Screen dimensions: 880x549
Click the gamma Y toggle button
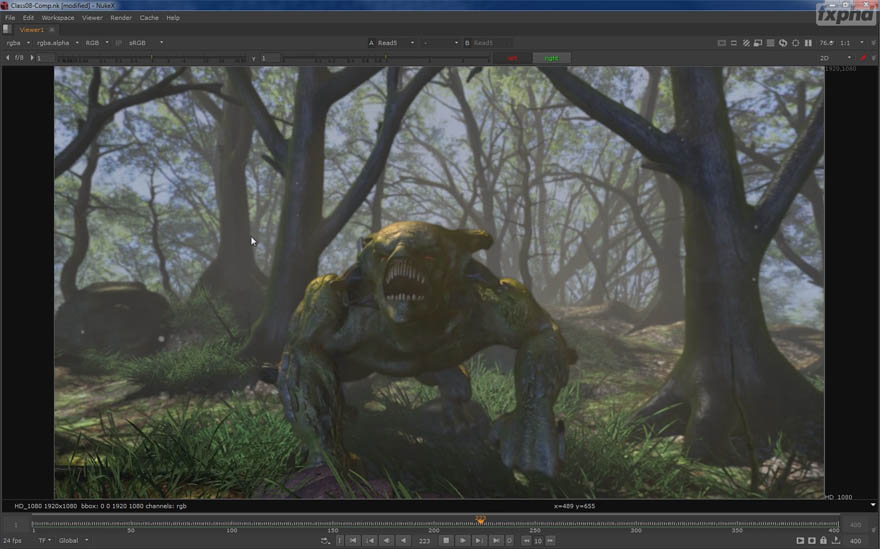click(x=254, y=58)
